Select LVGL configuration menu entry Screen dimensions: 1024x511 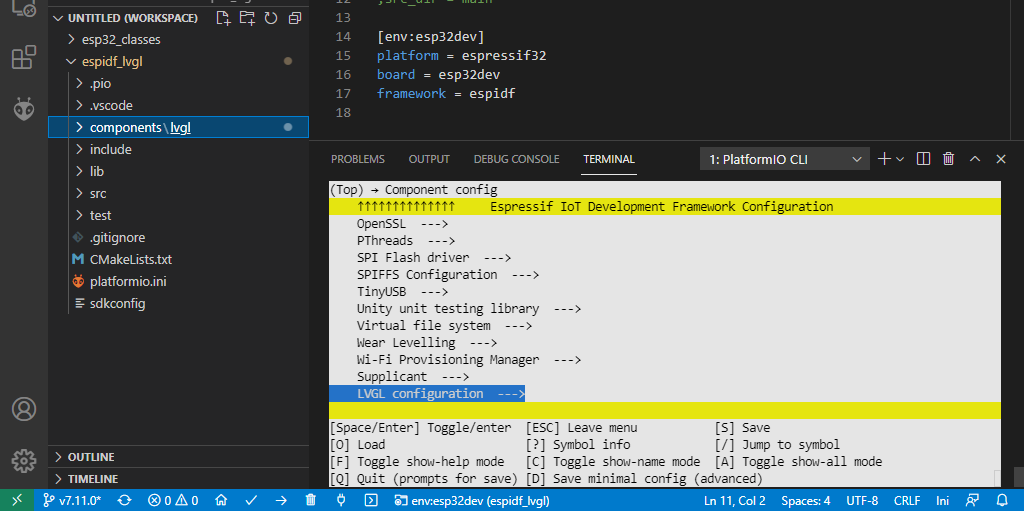point(427,393)
